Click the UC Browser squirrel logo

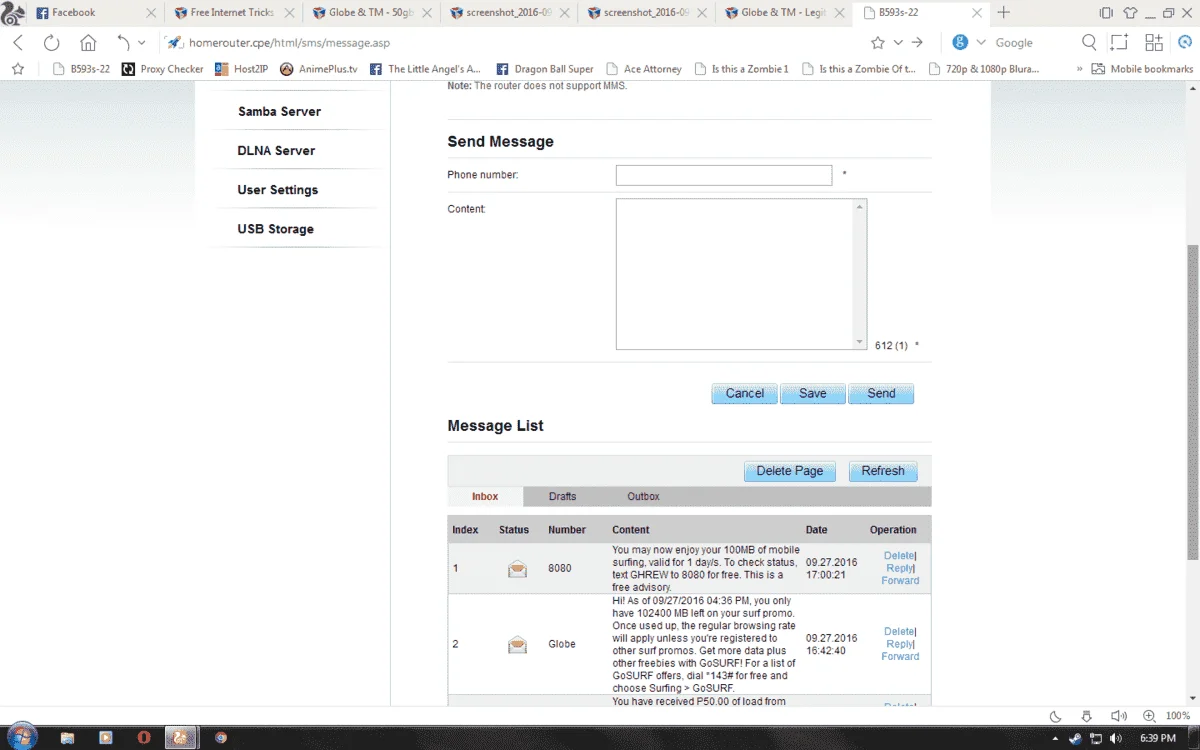click(x=13, y=13)
